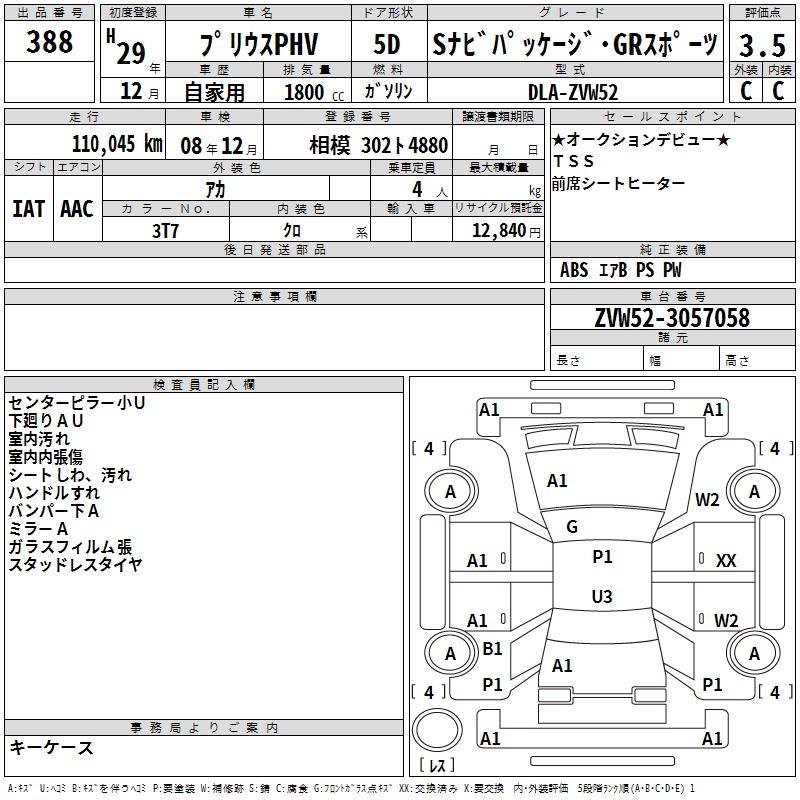Image resolution: width=800 pixels, height=800 pixels.
Task: Select the inspector note ハンドルすれ
Action: point(54,492)
